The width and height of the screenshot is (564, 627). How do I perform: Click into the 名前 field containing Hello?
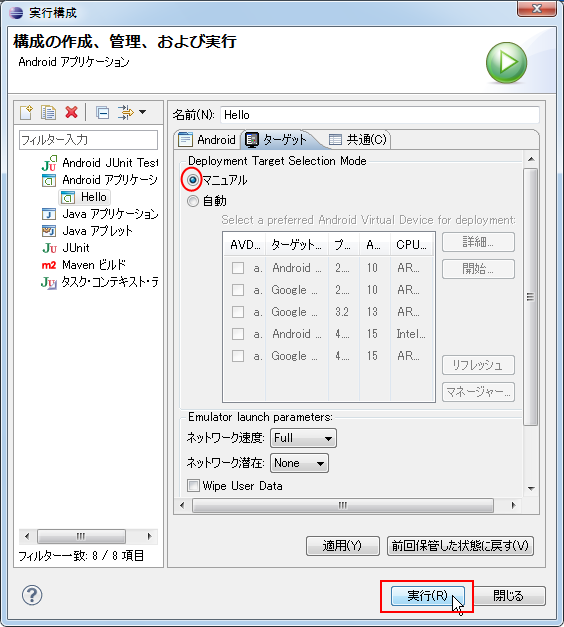380,115
